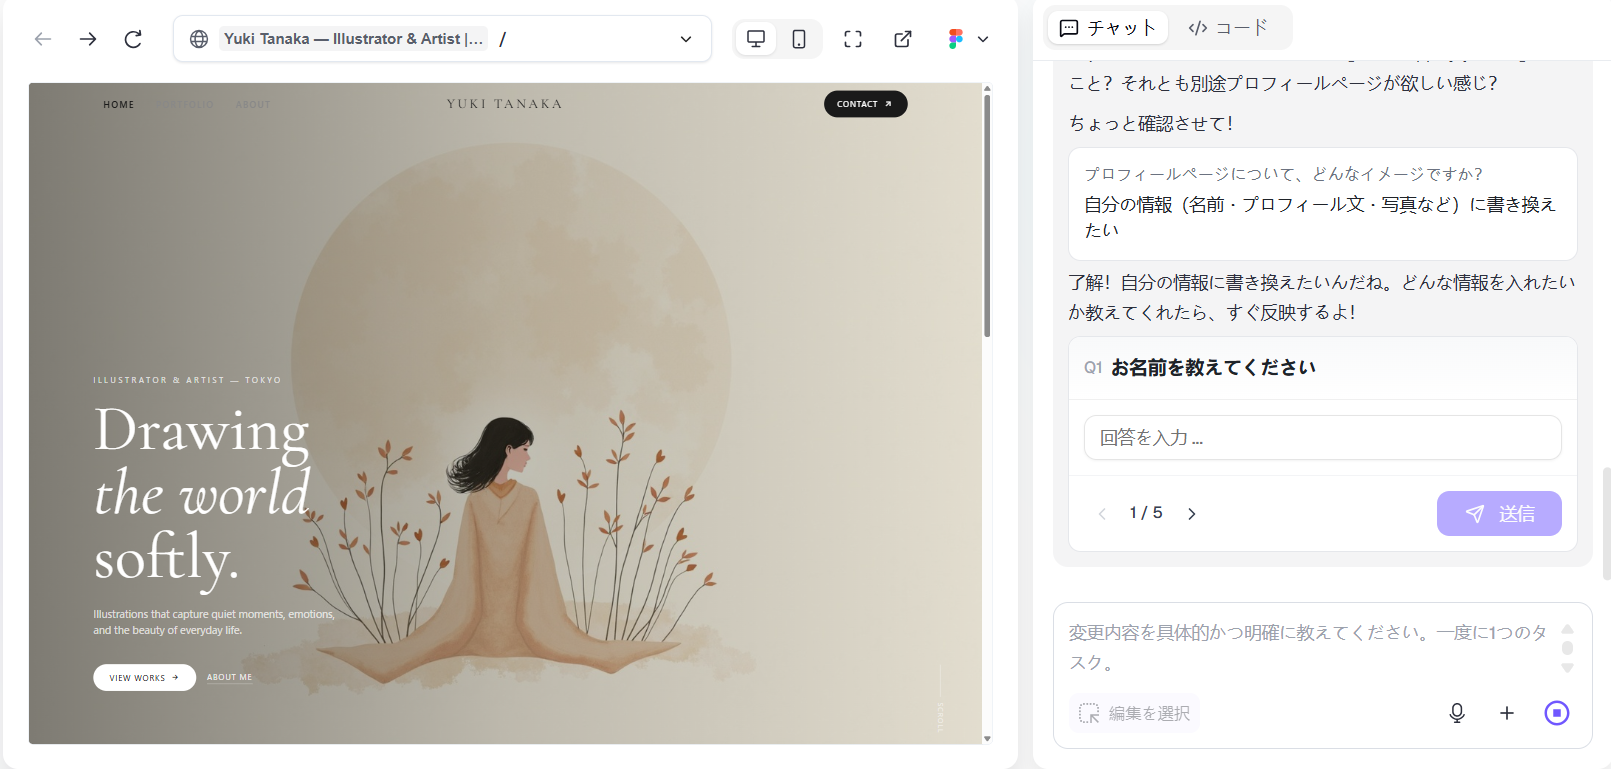Follow the ABOUT ME link

click(x=229, y=677)
